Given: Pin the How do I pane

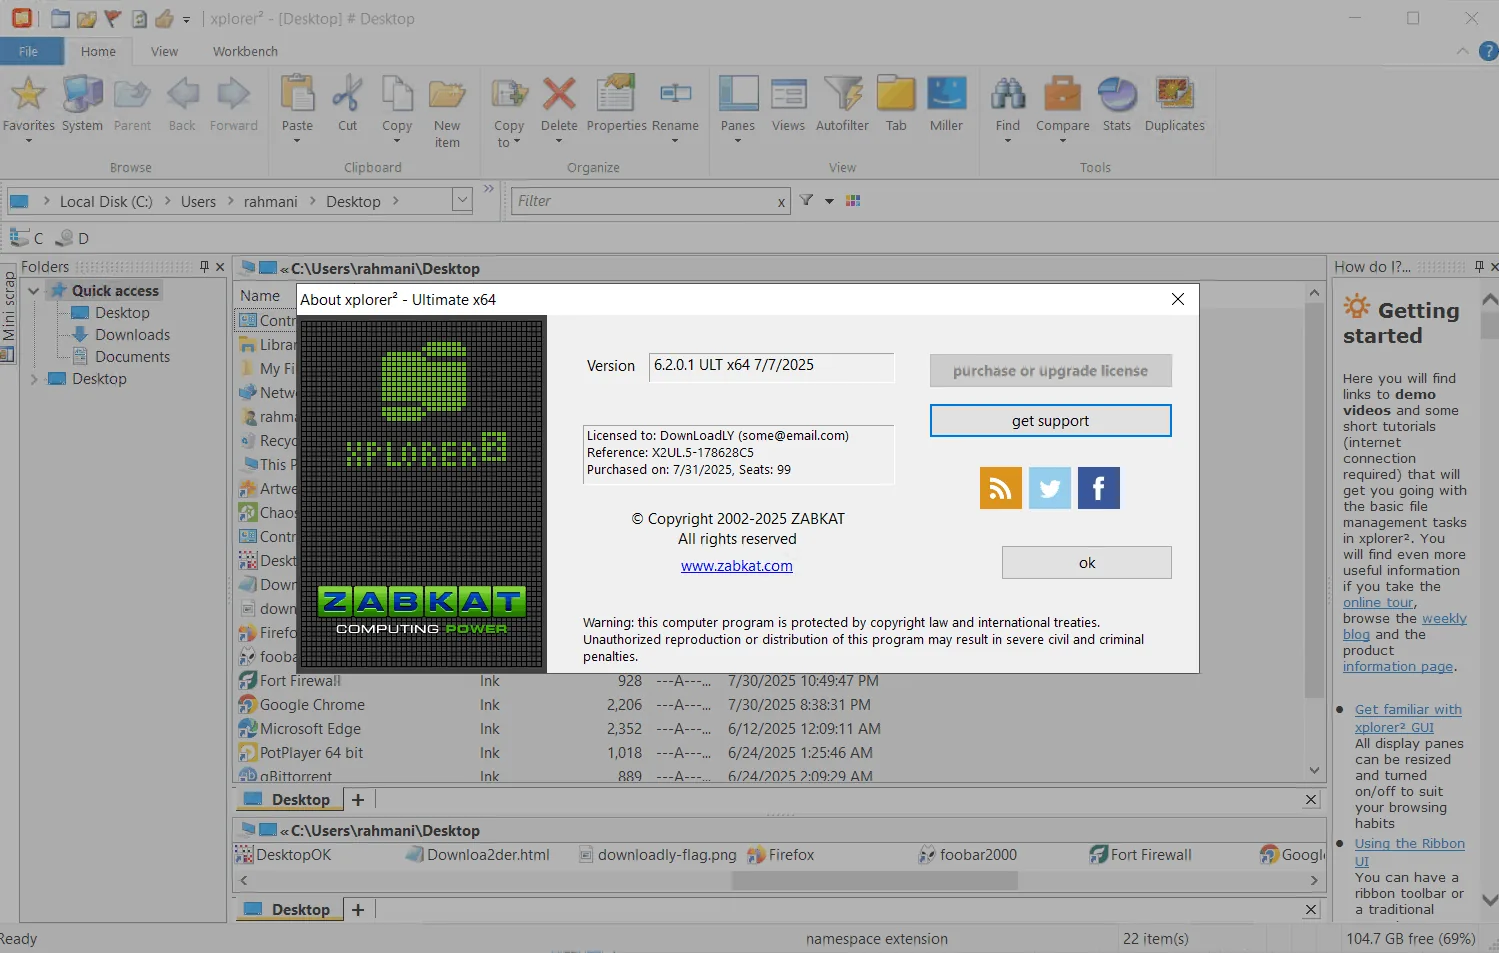Looking at the screenshot, I should 1479,267.
